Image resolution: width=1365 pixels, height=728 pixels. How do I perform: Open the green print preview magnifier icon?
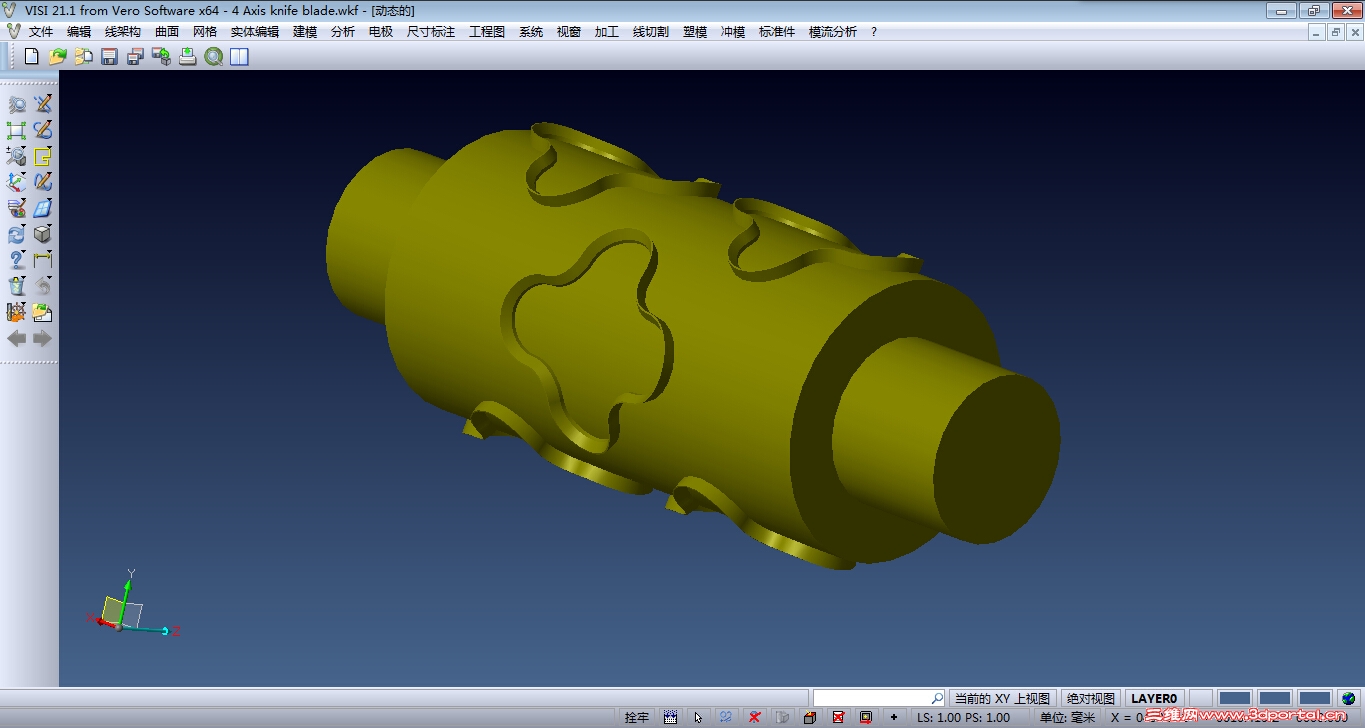[x=213, y=57]
